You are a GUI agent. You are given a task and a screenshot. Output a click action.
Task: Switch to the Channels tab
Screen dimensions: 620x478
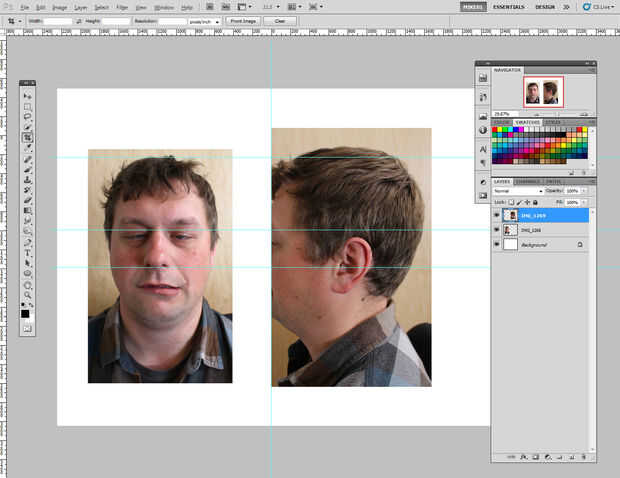527,181
